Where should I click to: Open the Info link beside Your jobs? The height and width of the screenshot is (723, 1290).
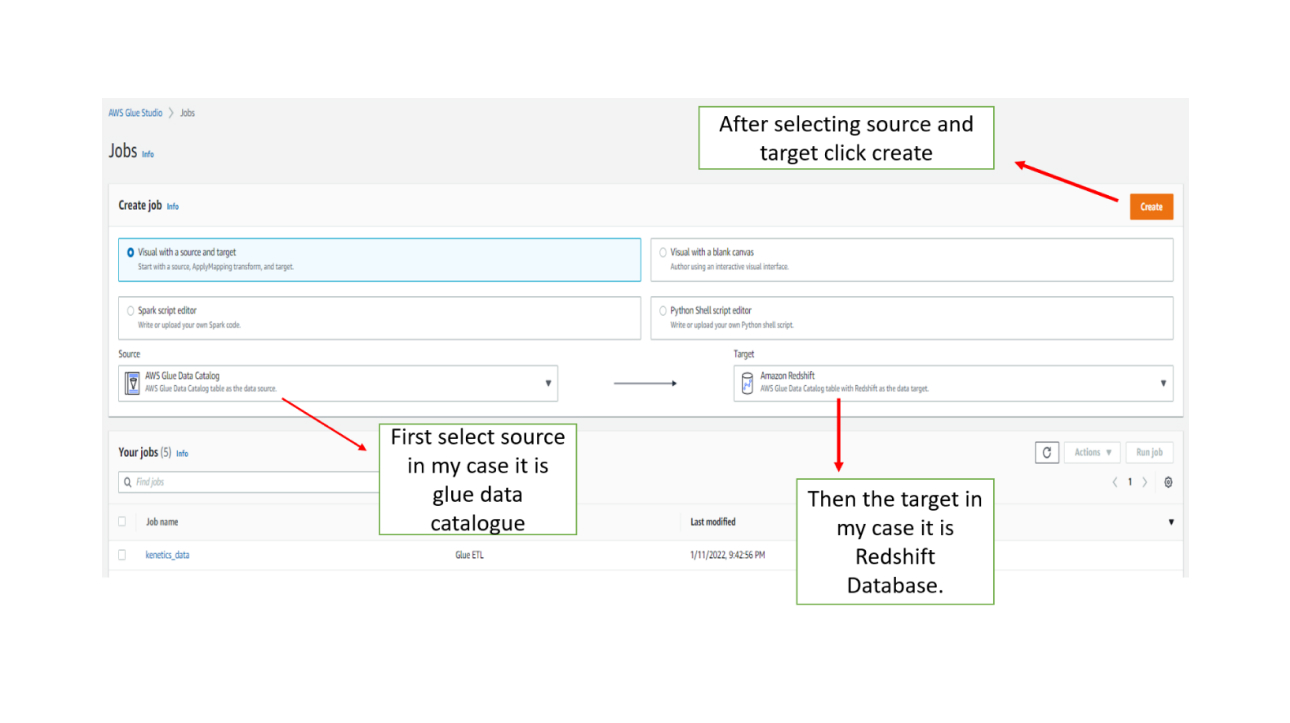[182, 453]
